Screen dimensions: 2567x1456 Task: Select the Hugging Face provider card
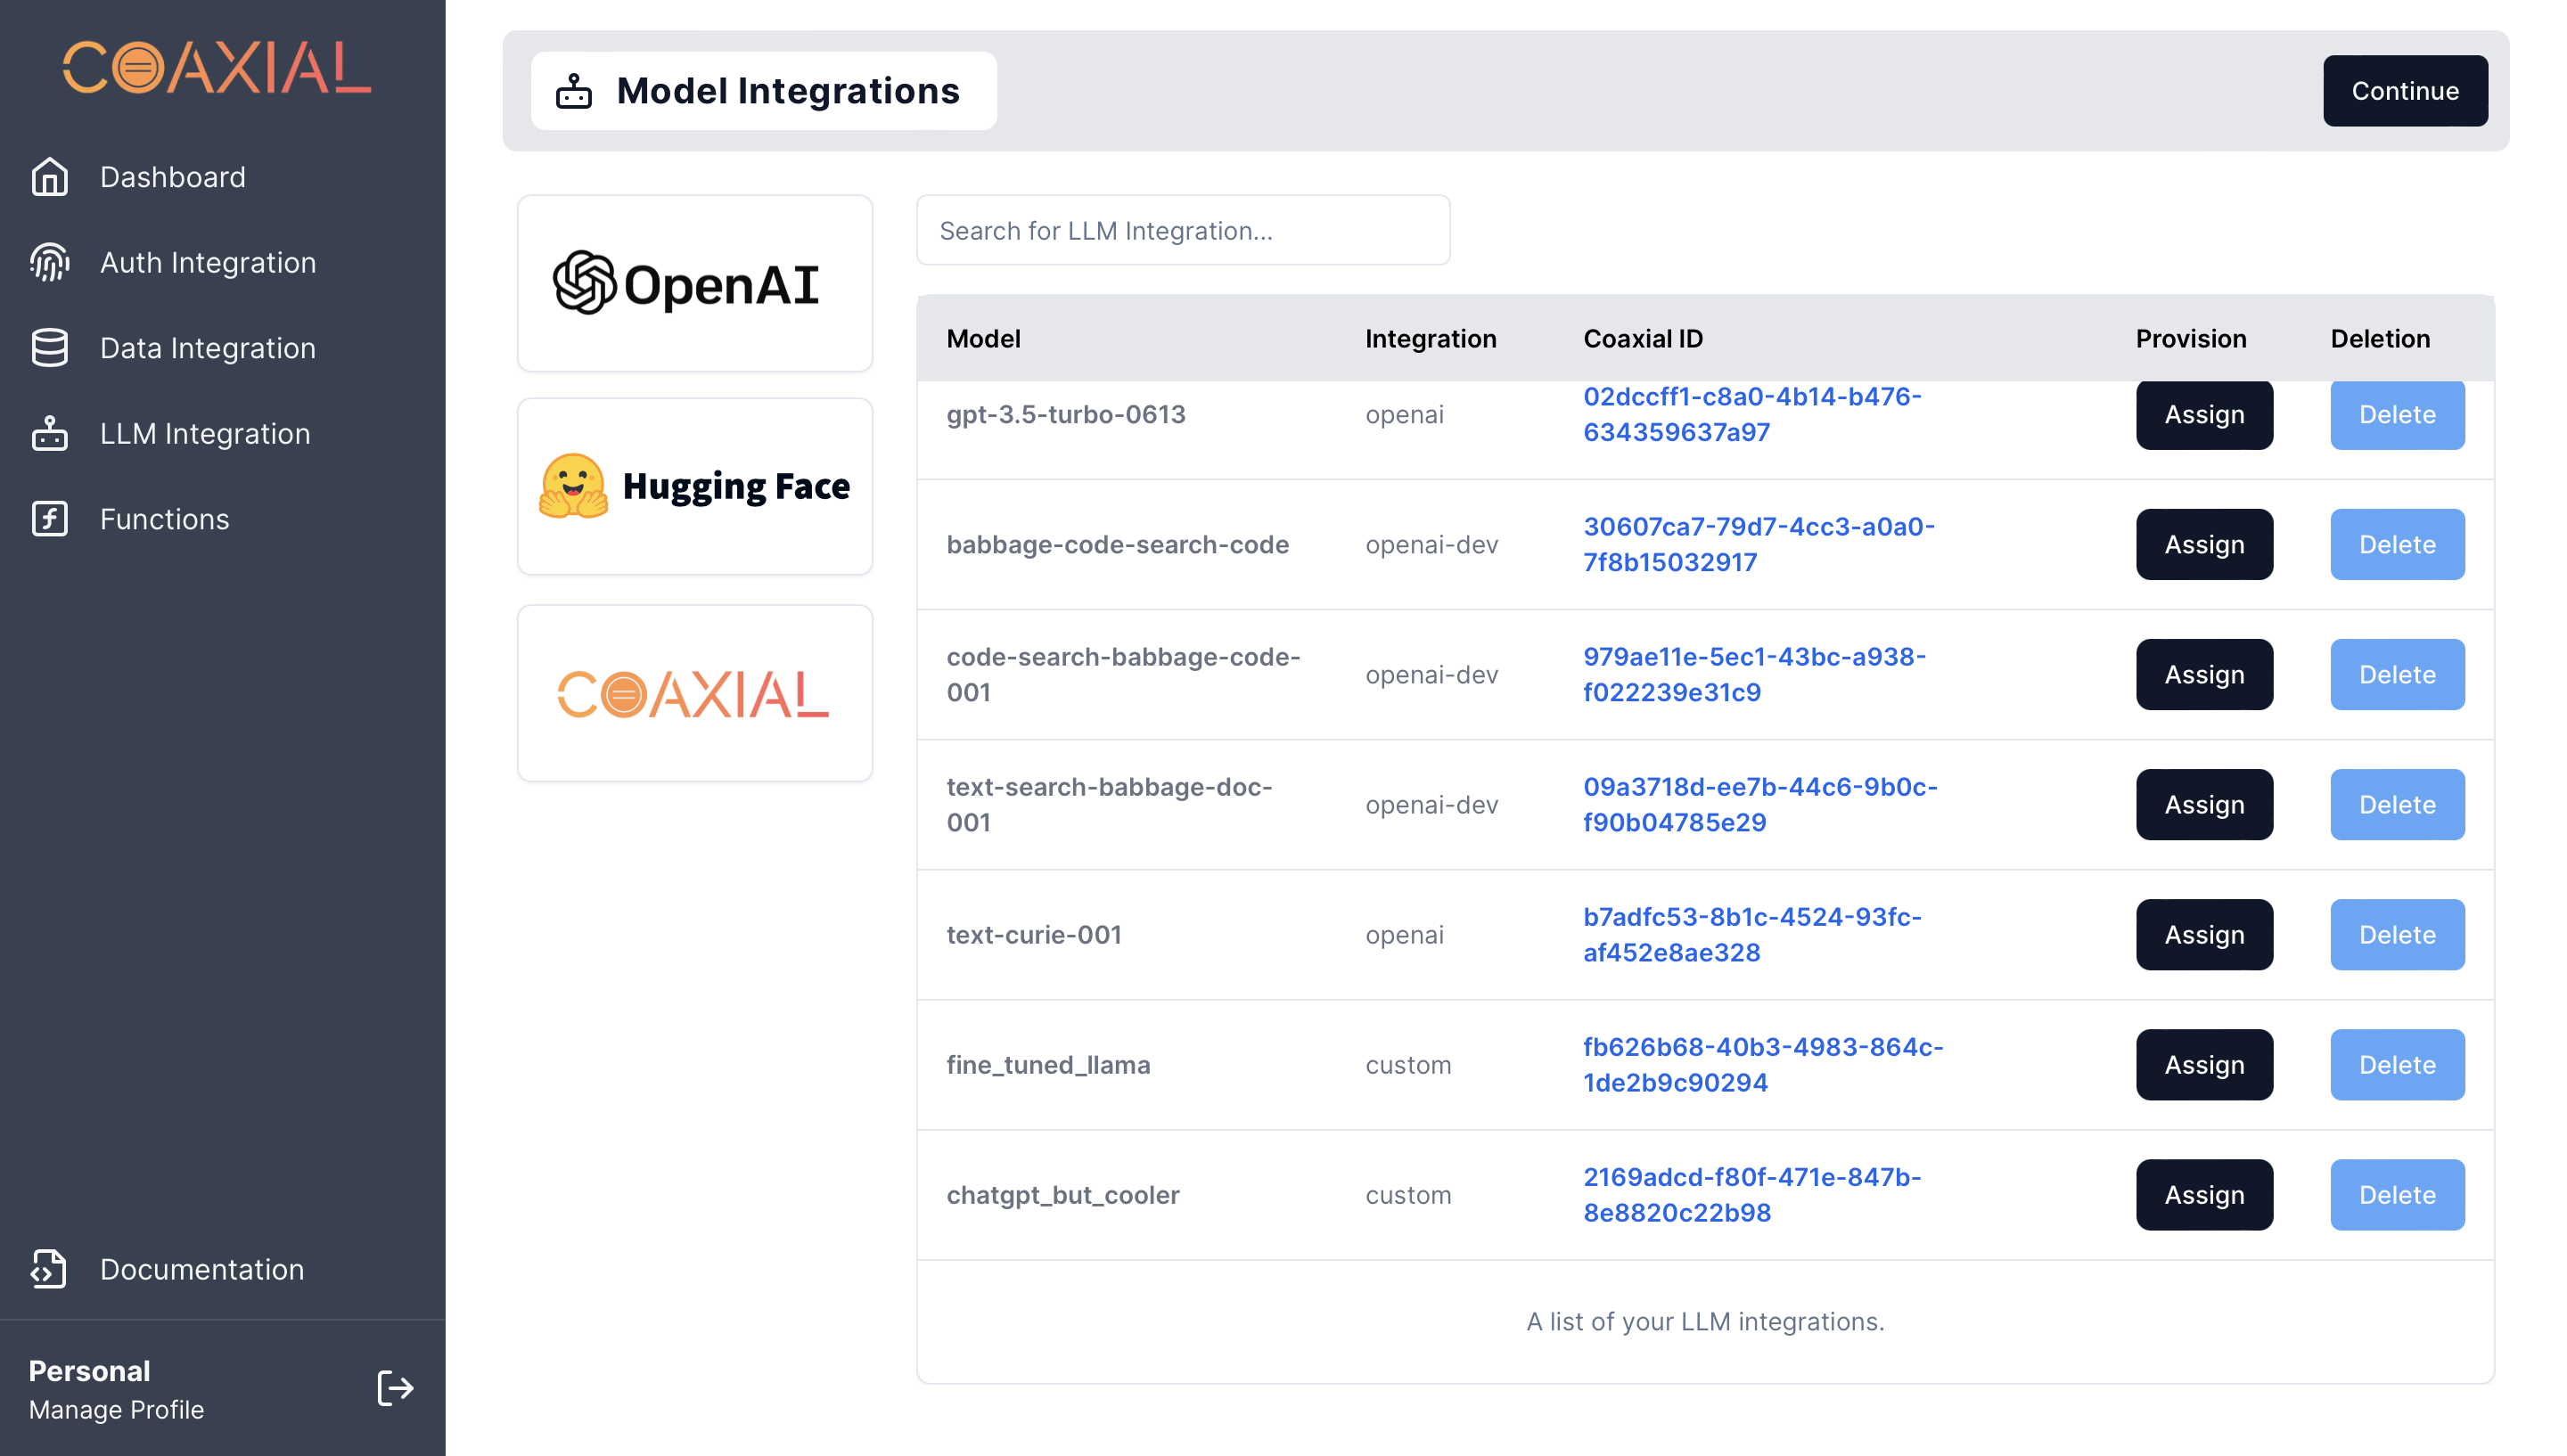694,487
